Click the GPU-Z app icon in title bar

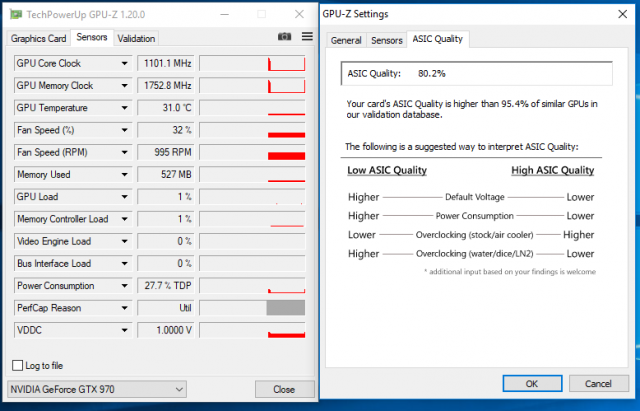pyautogui.click(x=14, y=15)
